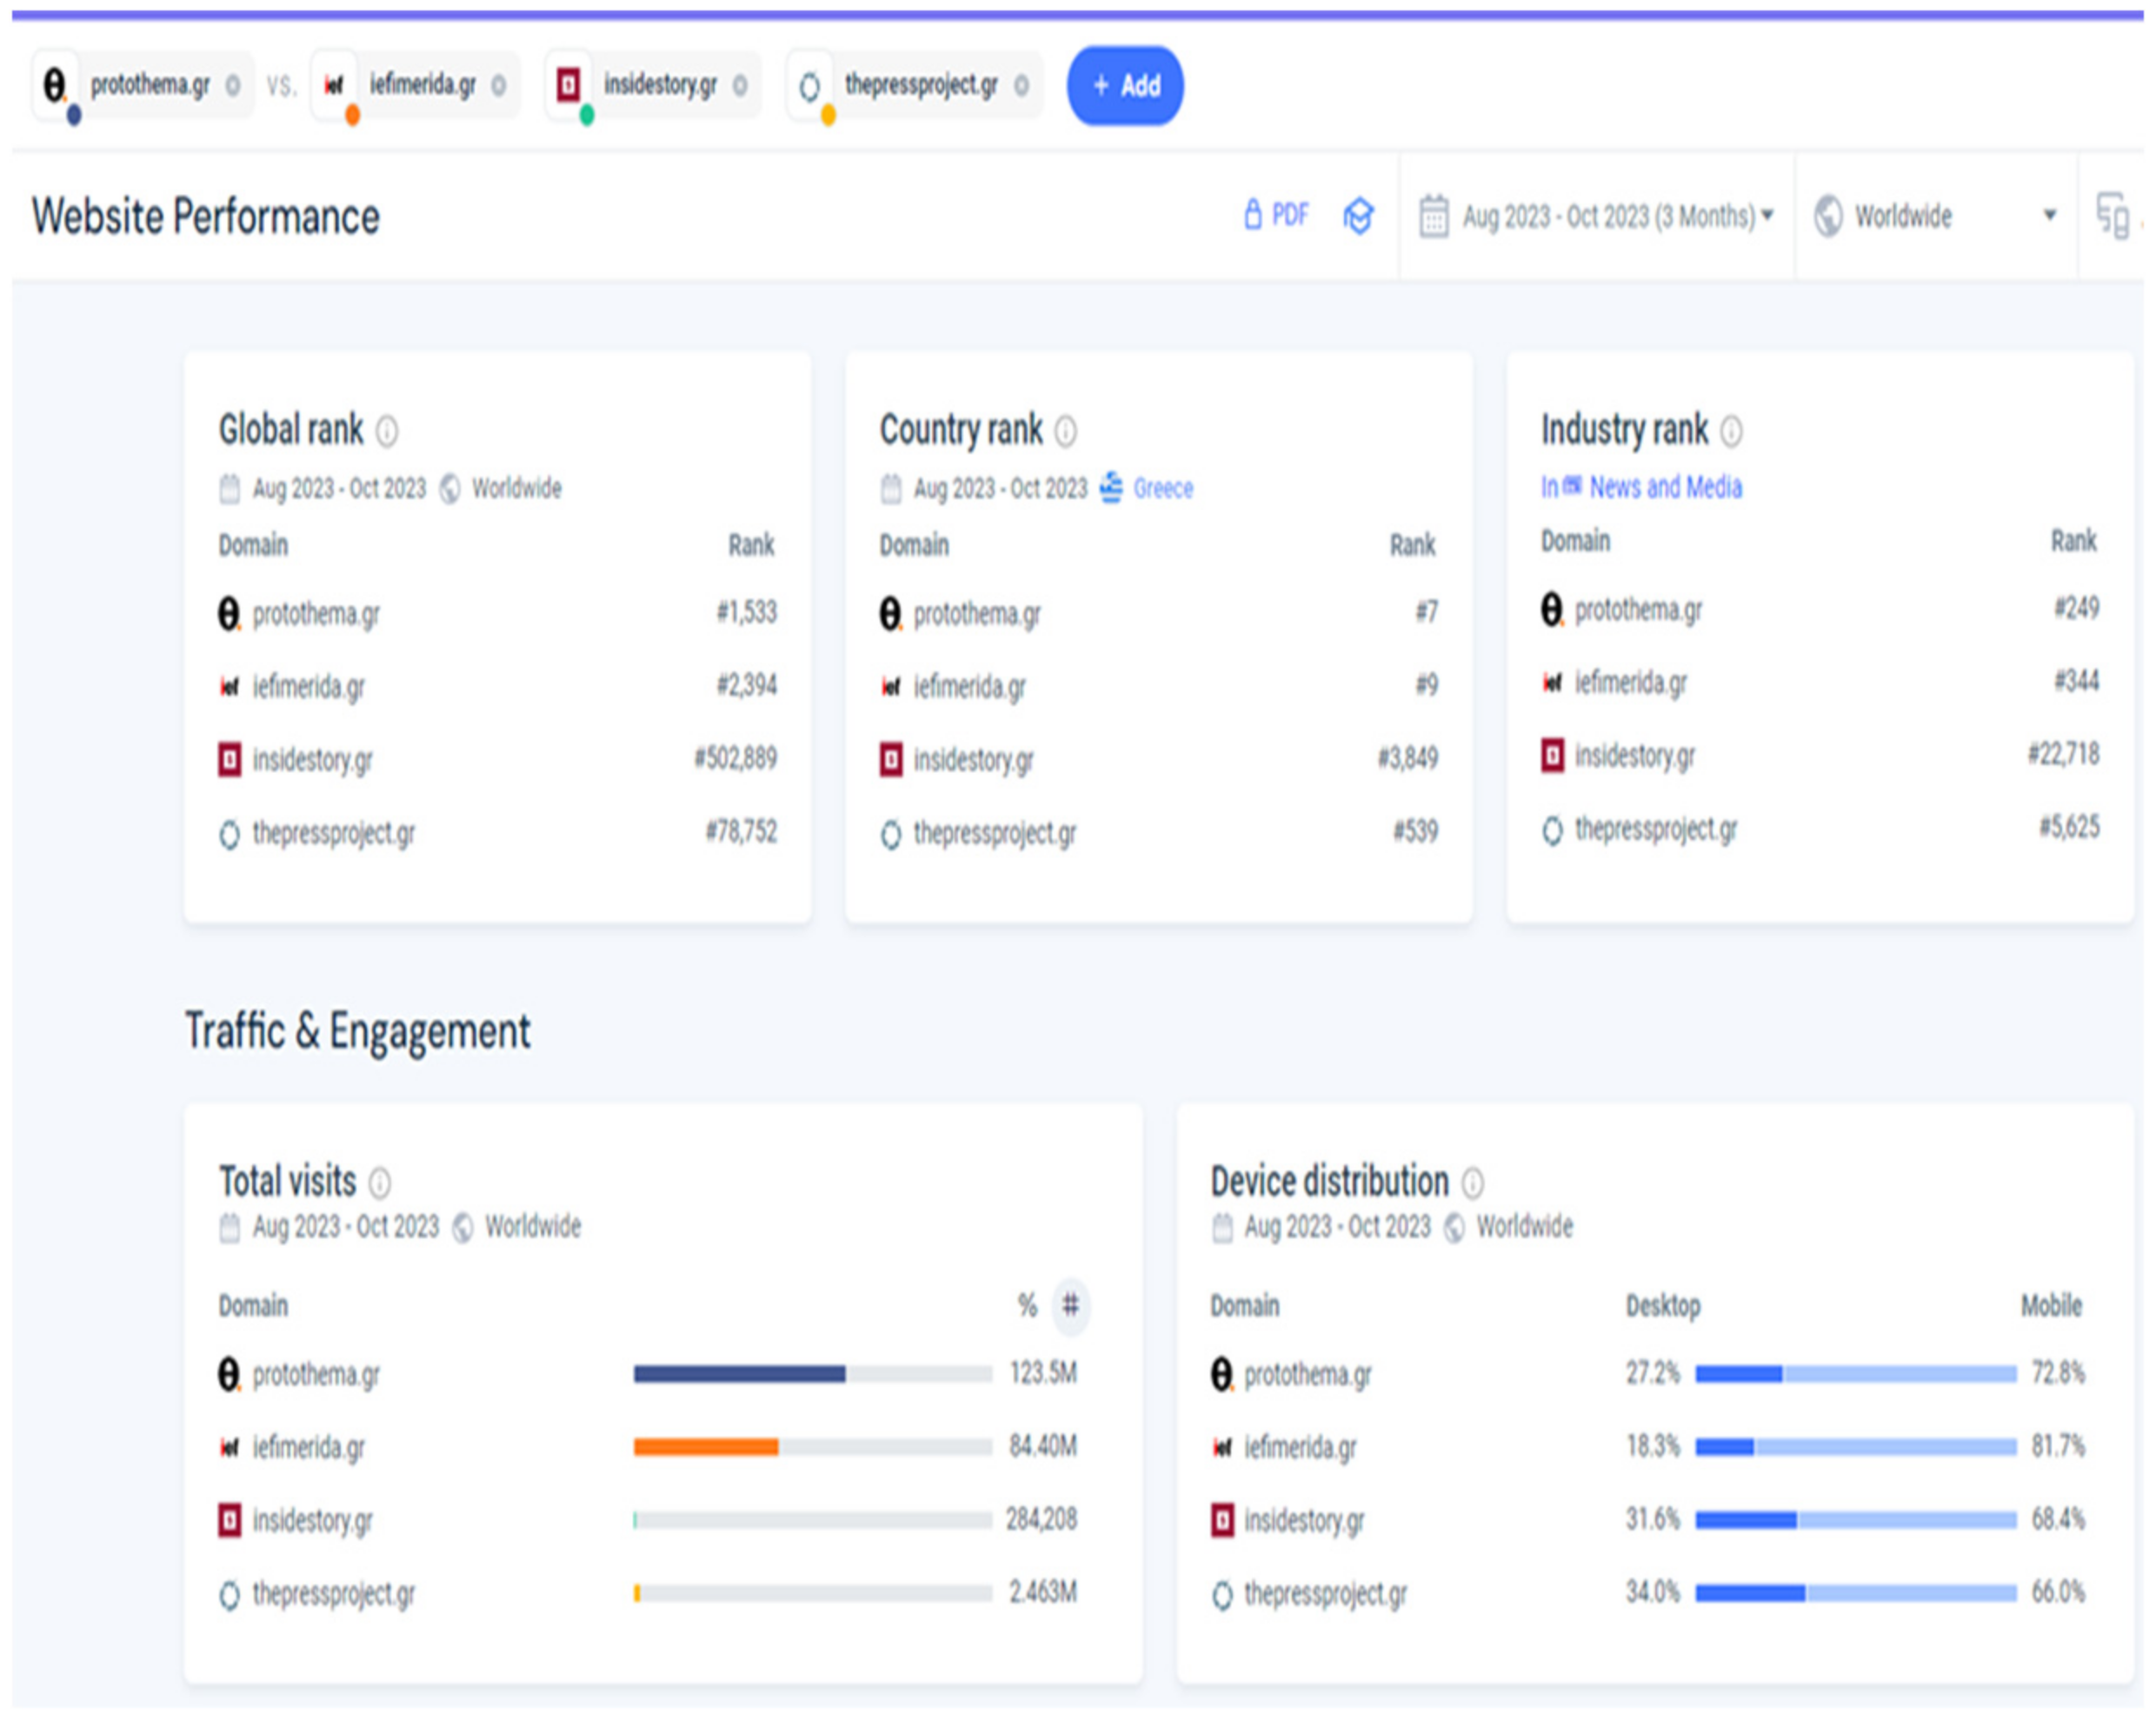The height and width of the screenshot is (1727, 2156).
Task: Click the Global rank info icon
Action: point(387,431)
